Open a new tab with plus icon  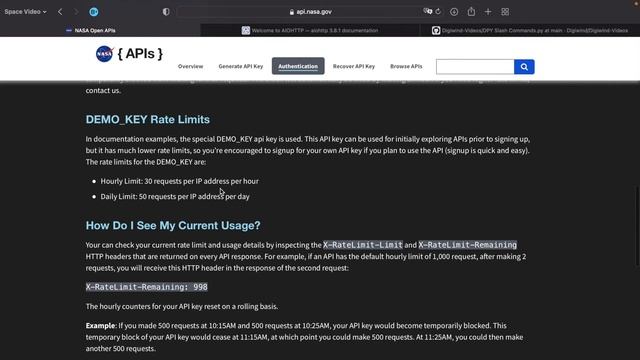(488, 12)
